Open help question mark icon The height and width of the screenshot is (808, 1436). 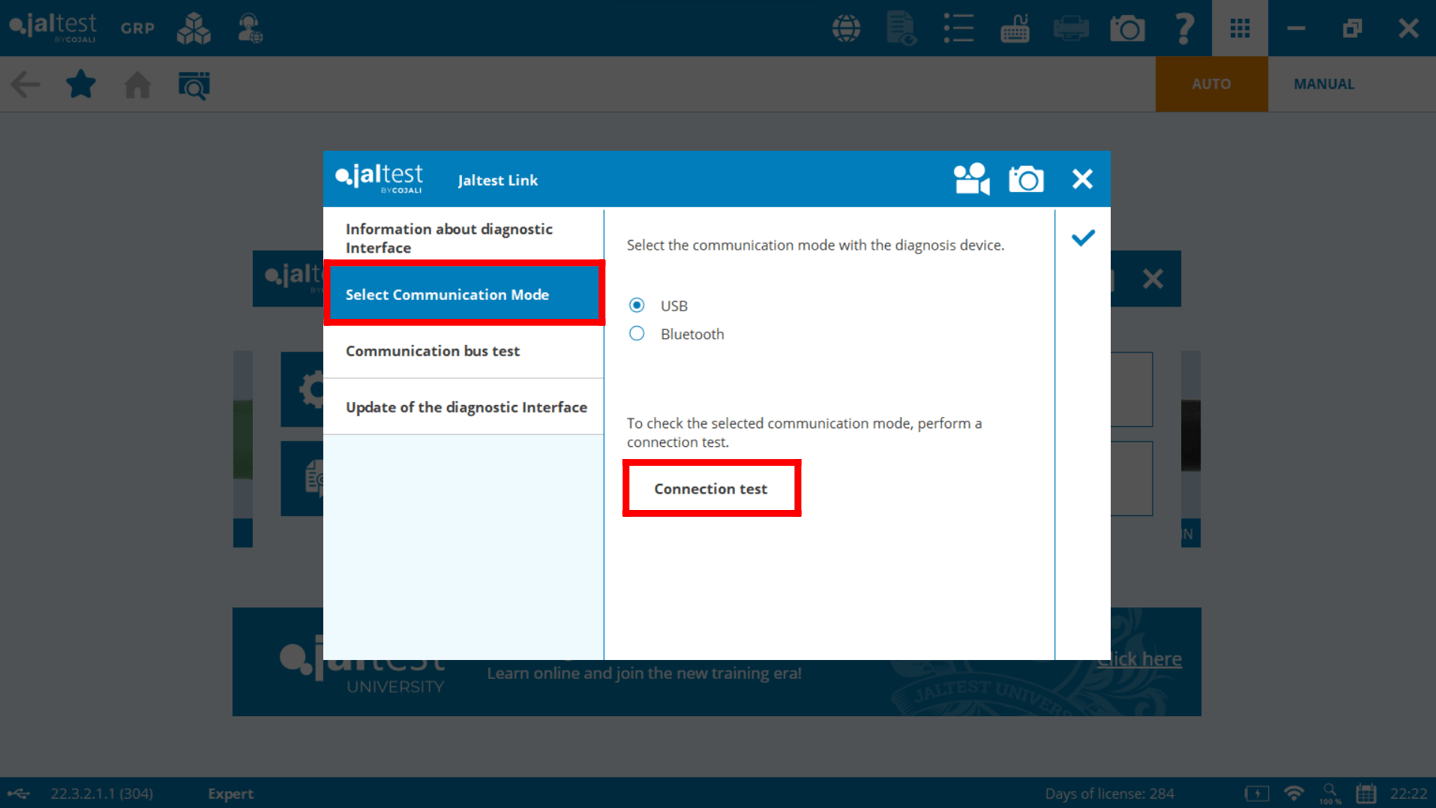click(x=1184, y=28)
